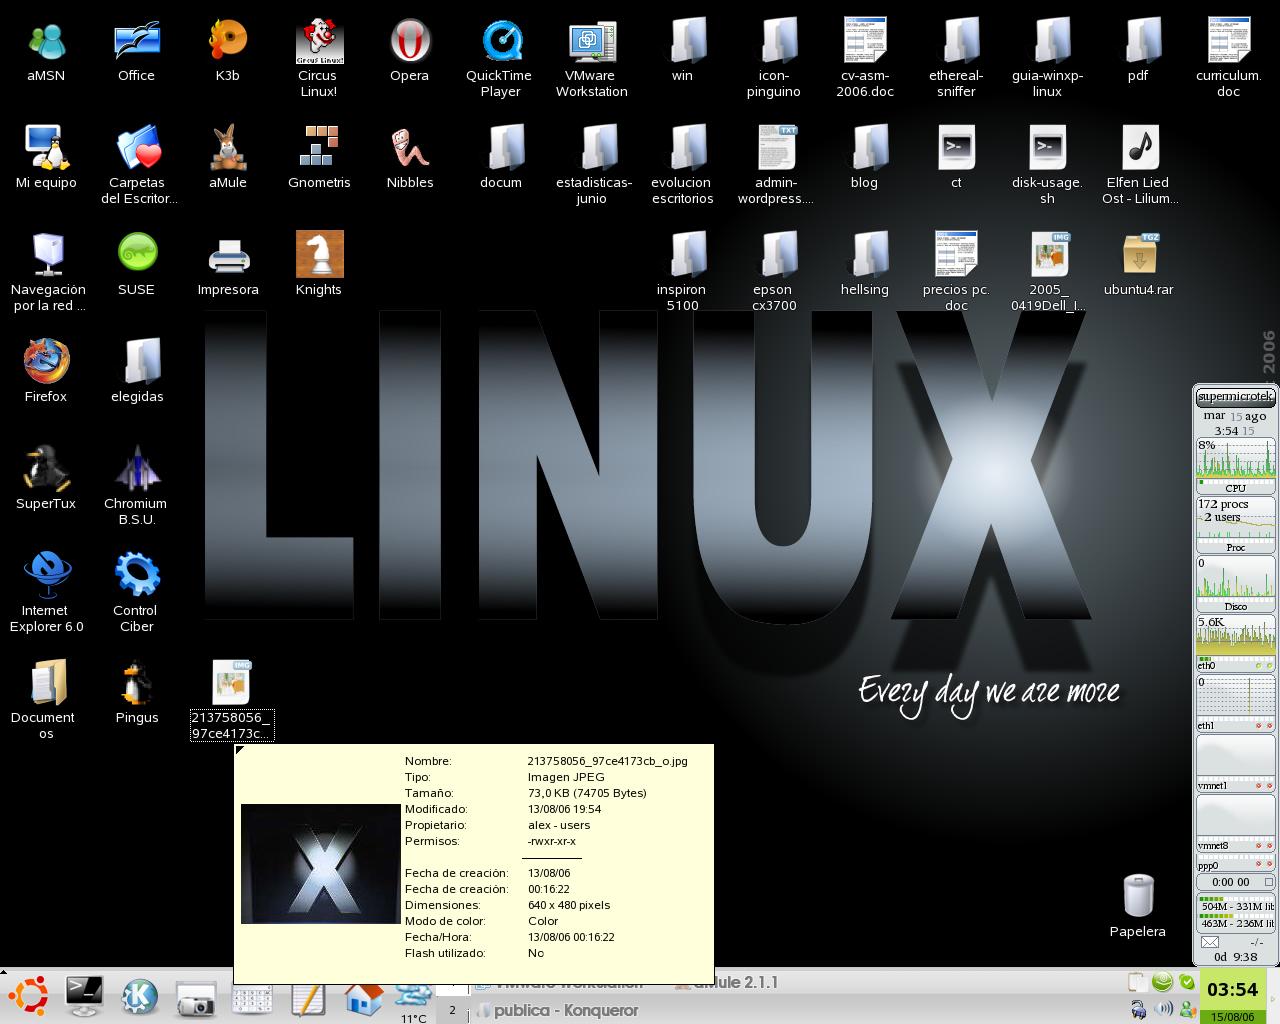The width and height of the screenshot is (1280, 1024).
Task: Launch the camera screenshot tool in panel
Action: click(196, 1000)
